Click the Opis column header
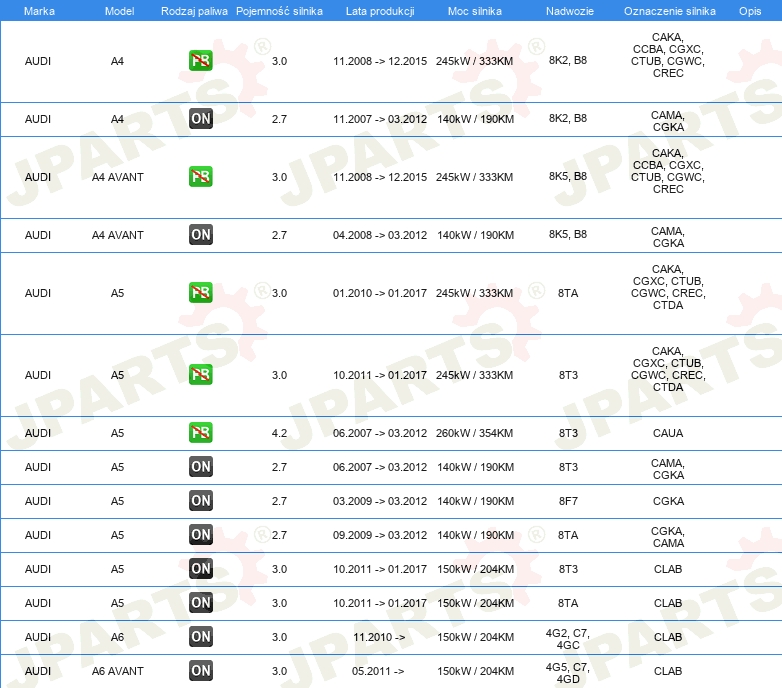 749,10
